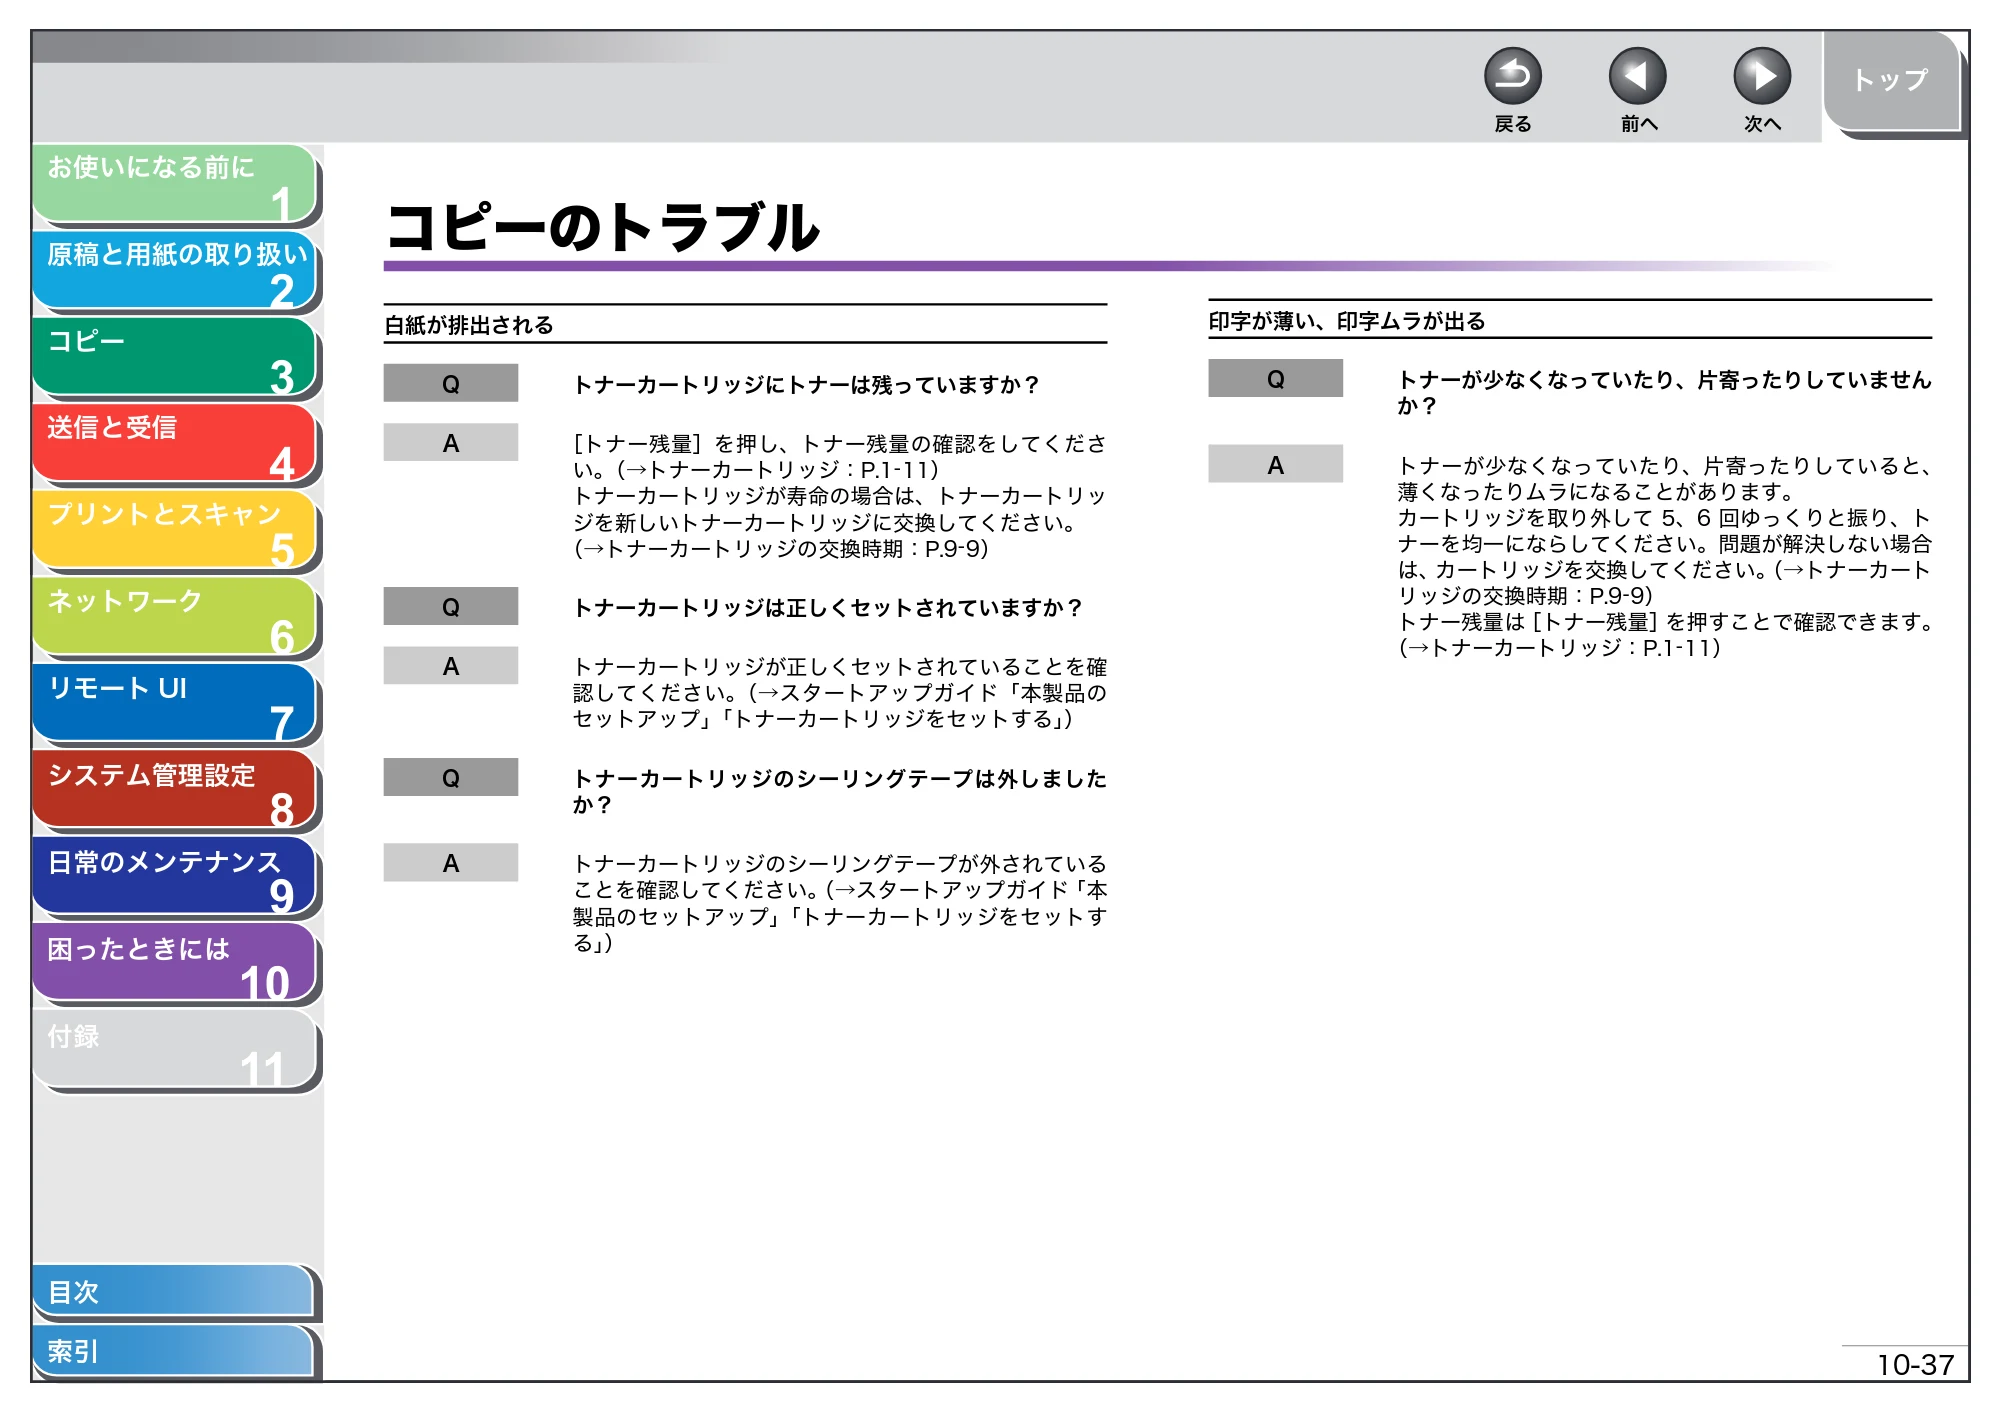Go to previous page with 前へ icon

coord(1637,76)
